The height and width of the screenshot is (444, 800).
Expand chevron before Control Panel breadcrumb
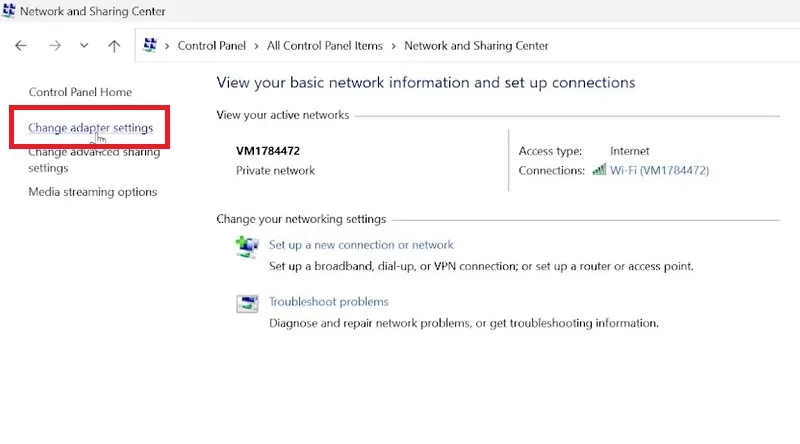tap(167, 46)
